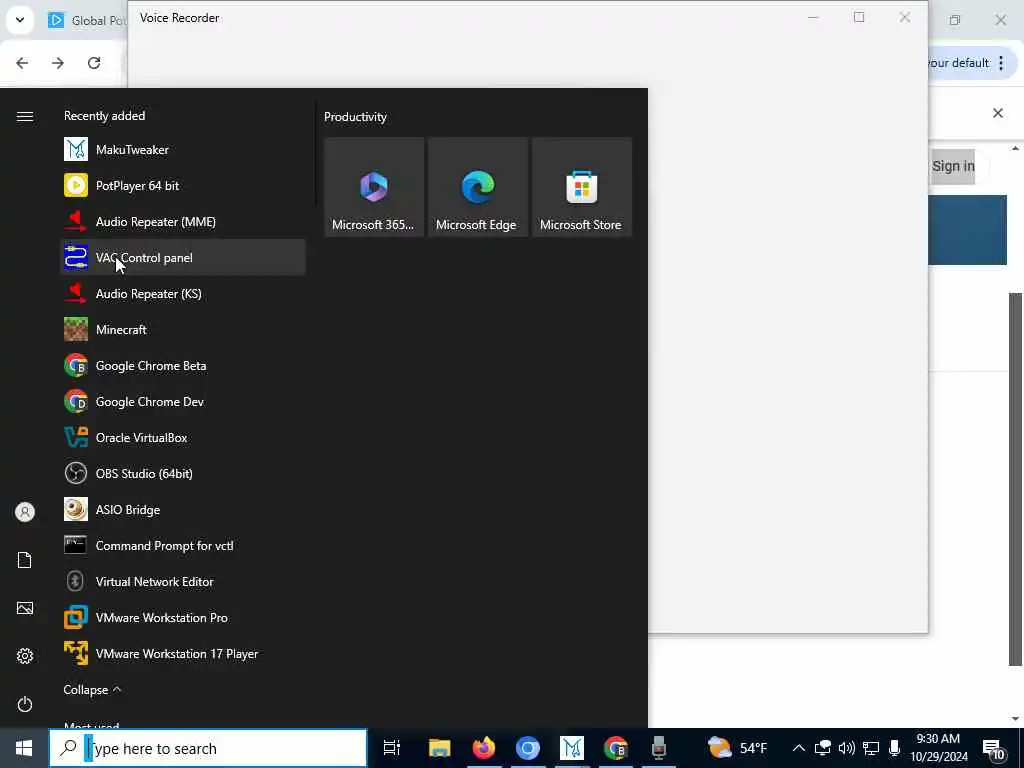Launch Audio Repeater (KS)
1024x768 pixels.
click(183, 293)
